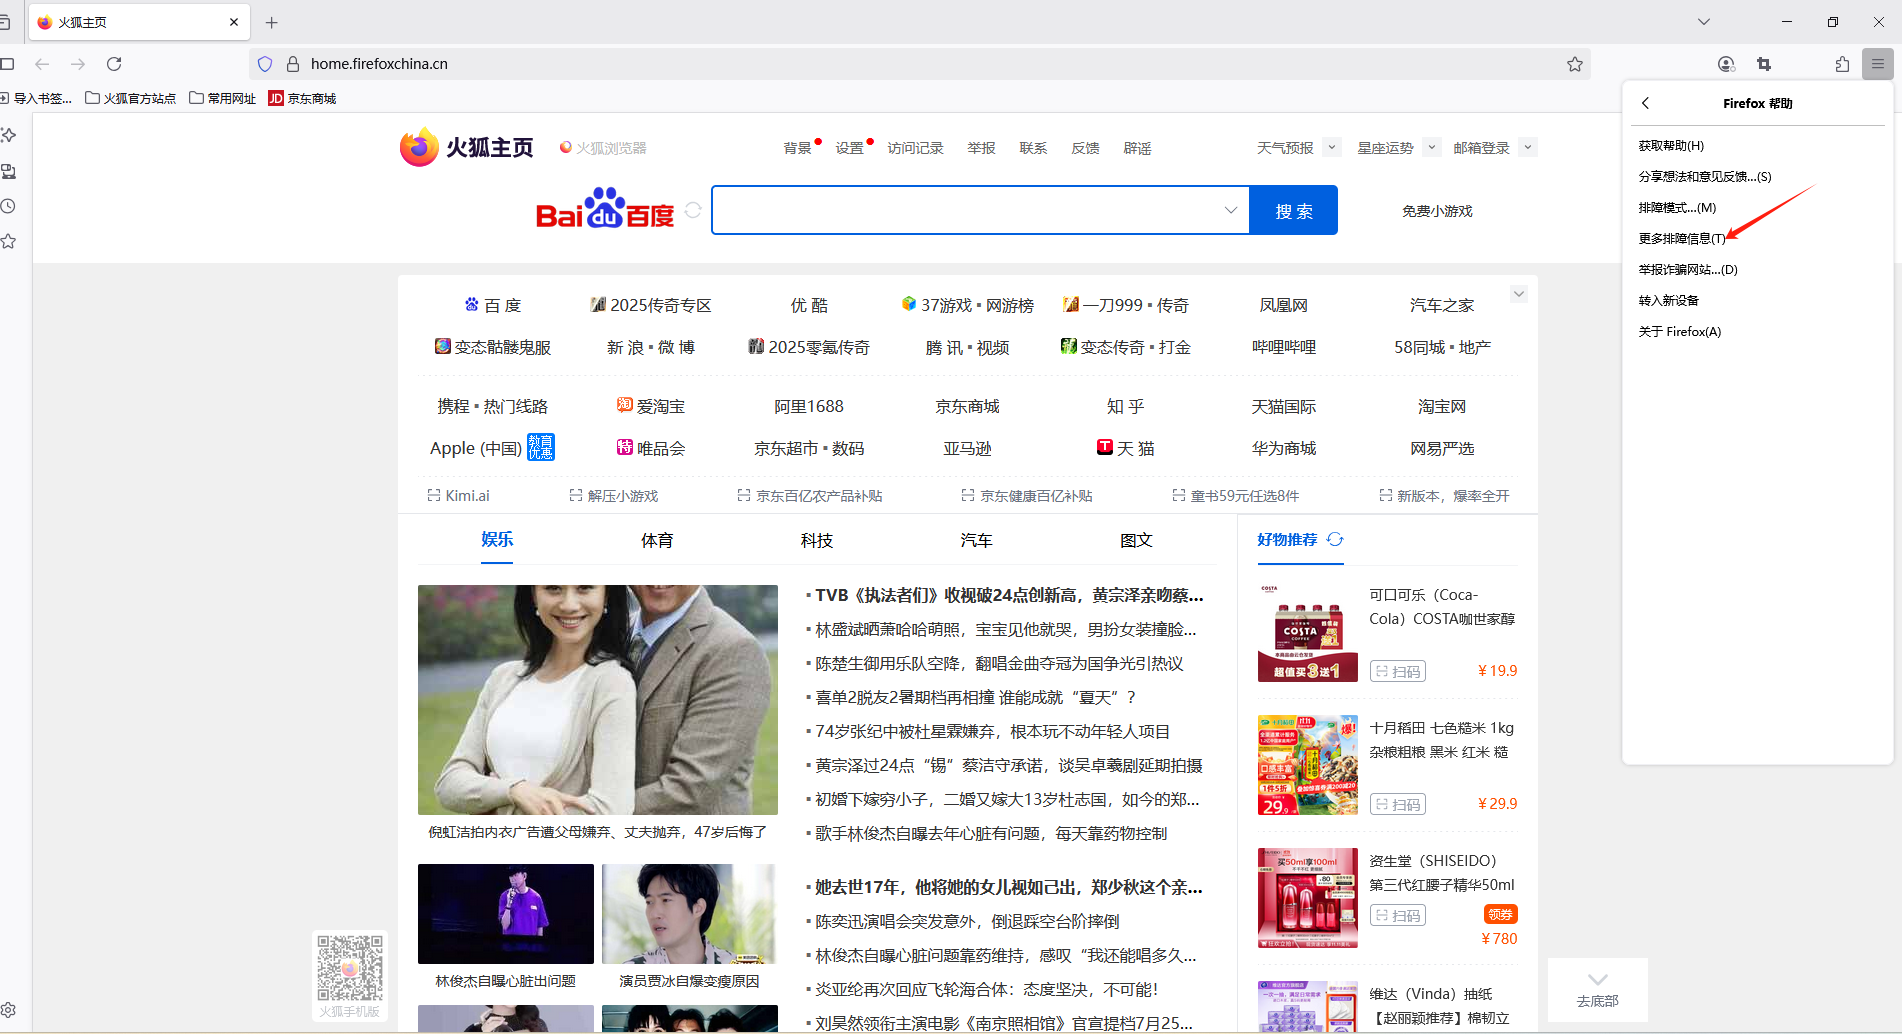Viewport: 1902px width, 1034px height.
Task: Click the screenshot crop tool icon
Action: click(x=1764, y=64)
